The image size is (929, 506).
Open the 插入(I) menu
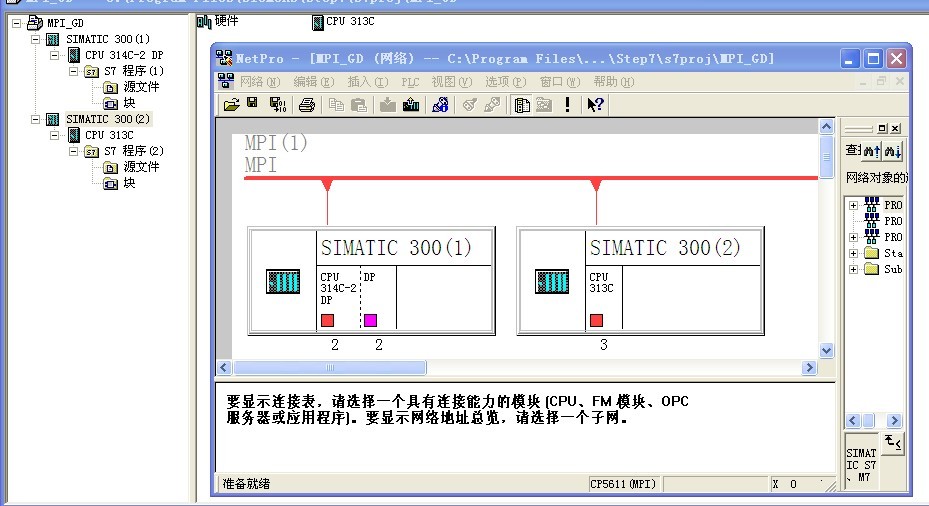pos(367,82)
